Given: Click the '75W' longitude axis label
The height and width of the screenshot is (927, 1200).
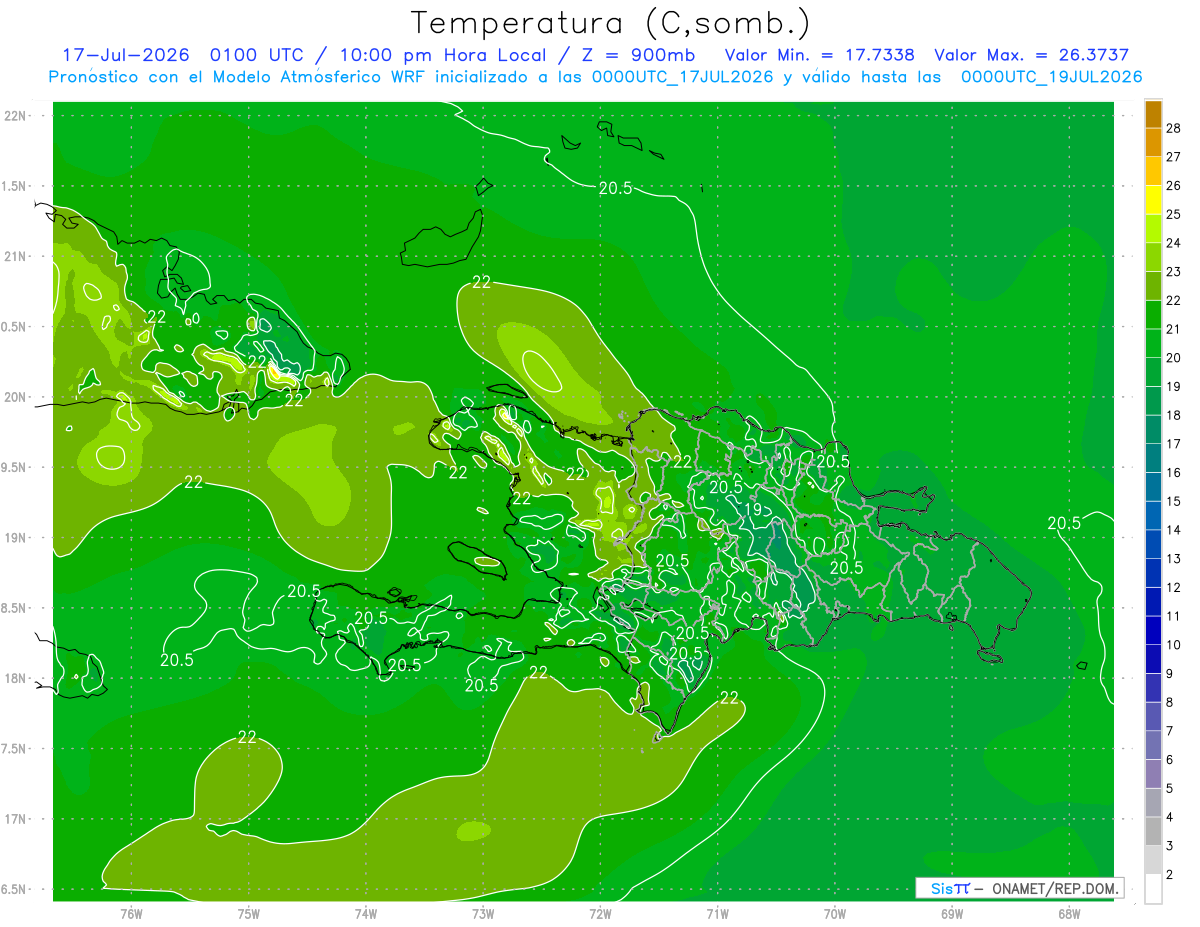Looking at the screenshot, I should click(249, 913).
